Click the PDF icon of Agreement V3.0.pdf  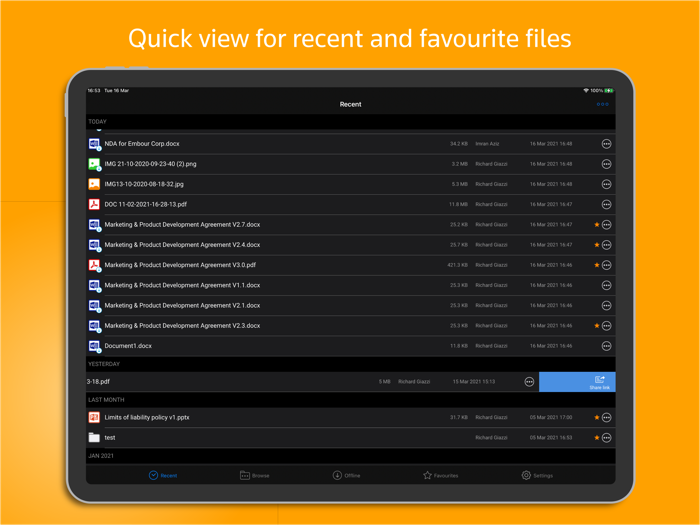[x=94, y=265]
